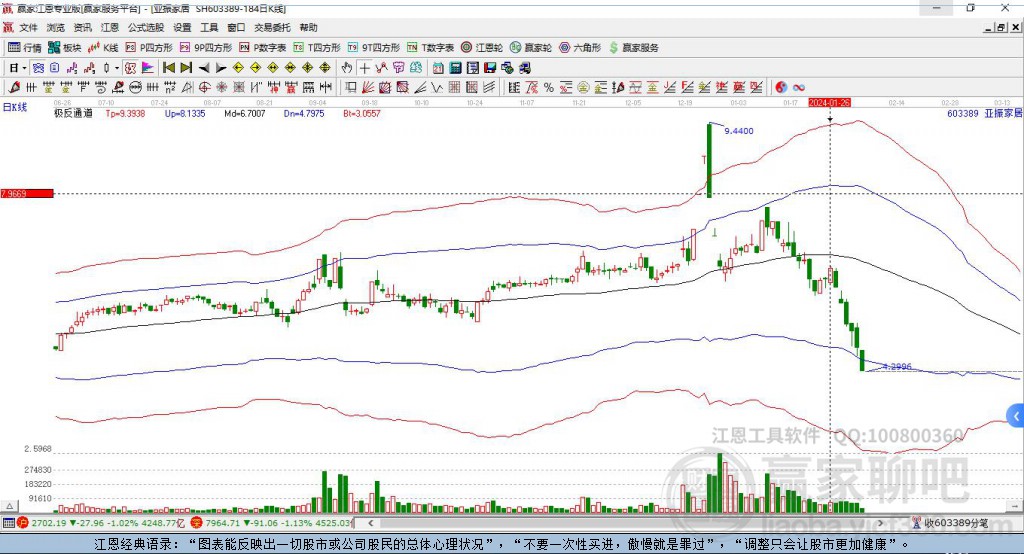Click the 行情 quotes button

pyautogui.click(x=25, y=47)
